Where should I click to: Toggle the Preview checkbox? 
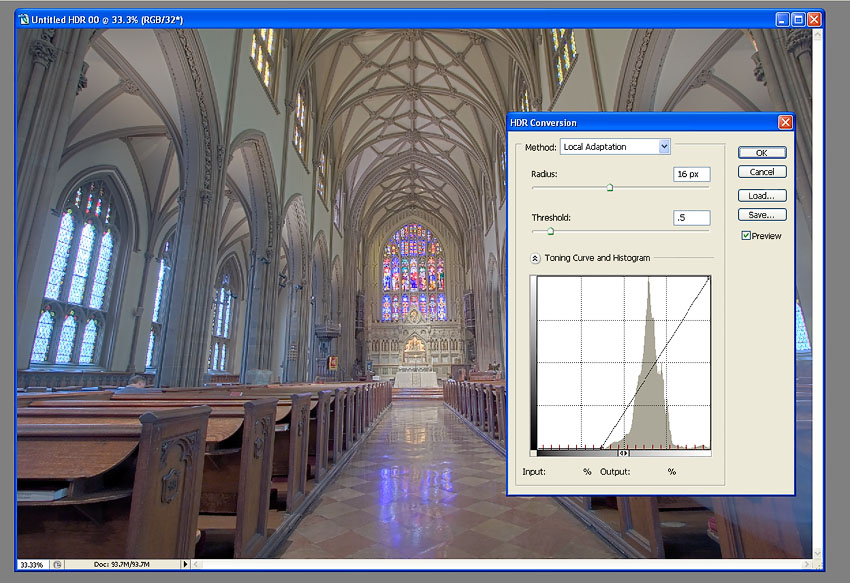[746, 236]
